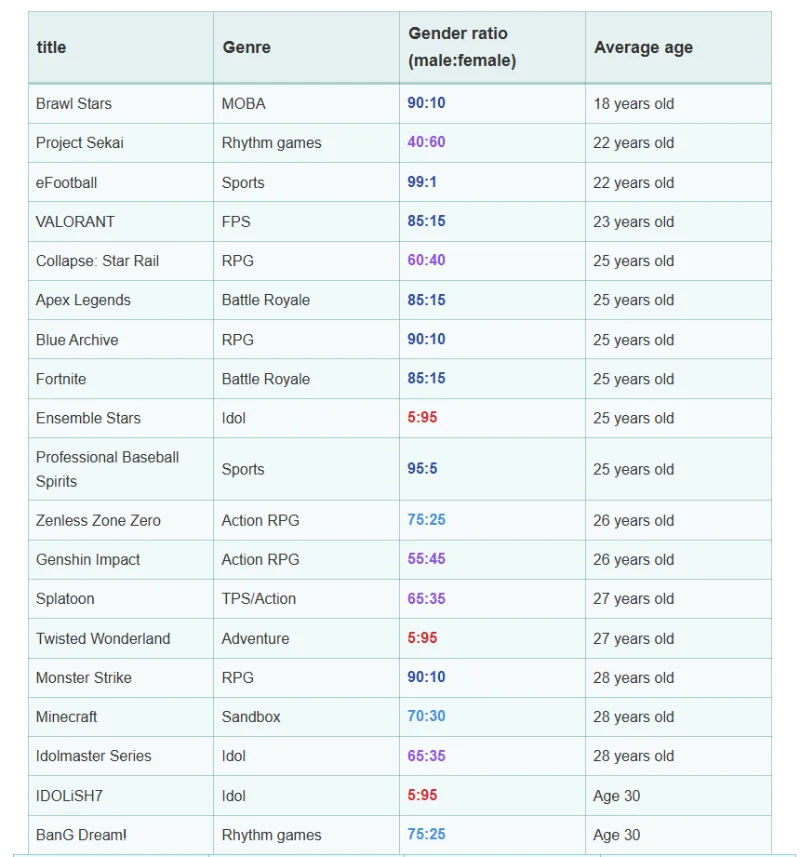Click the 70:30 gender ratio value

click(x=426, y=716)
